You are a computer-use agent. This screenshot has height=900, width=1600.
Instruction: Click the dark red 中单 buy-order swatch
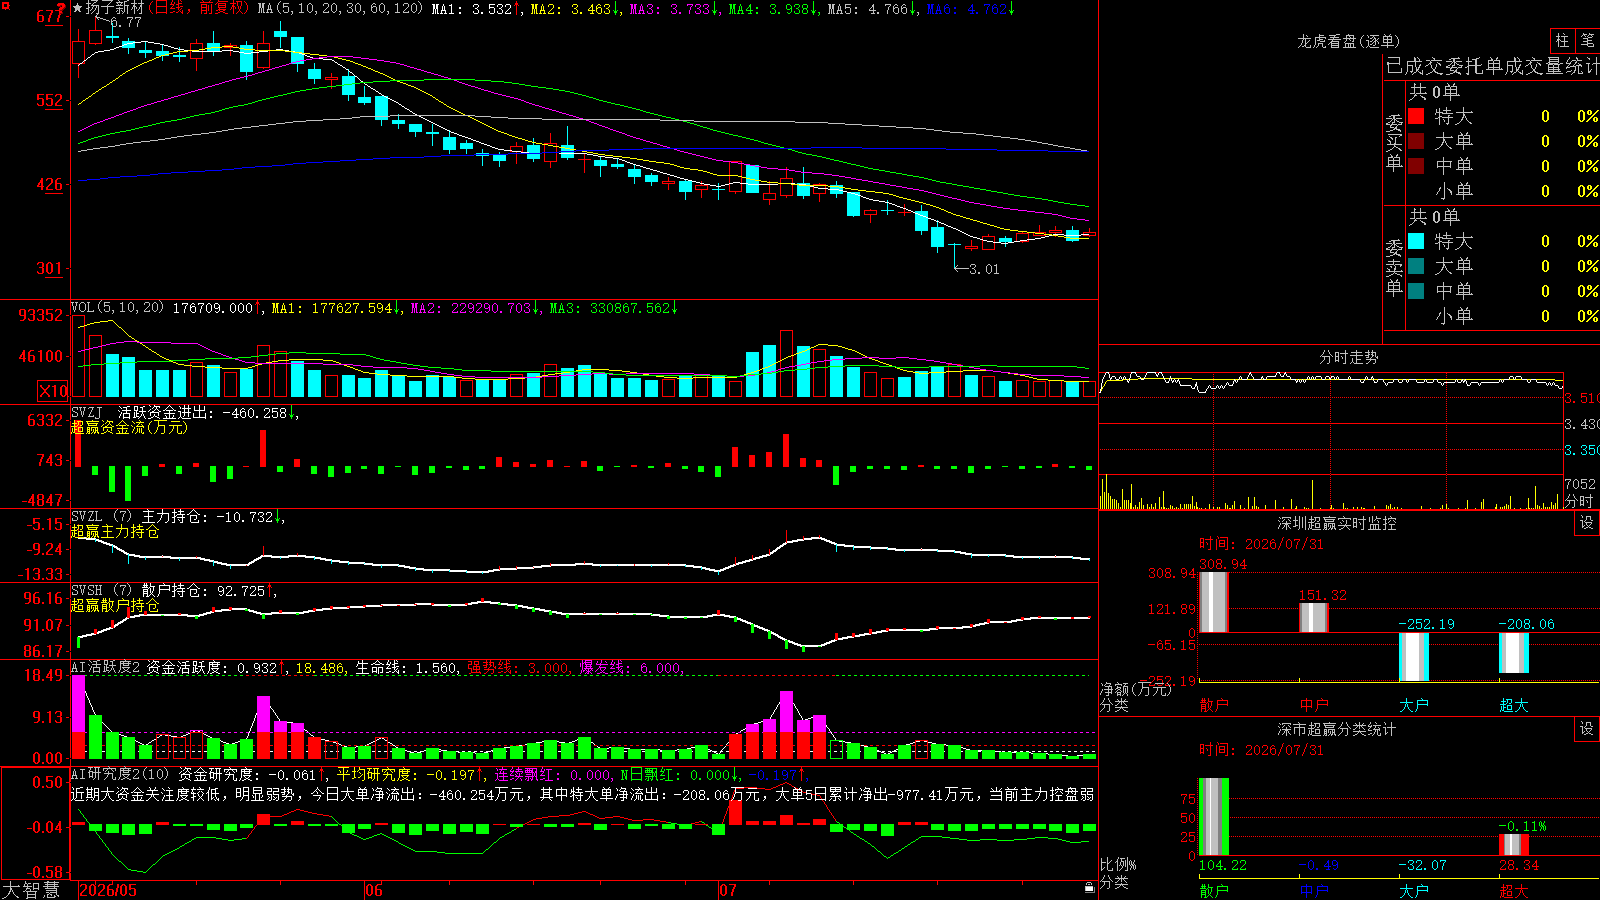[x=1416, y=165]
